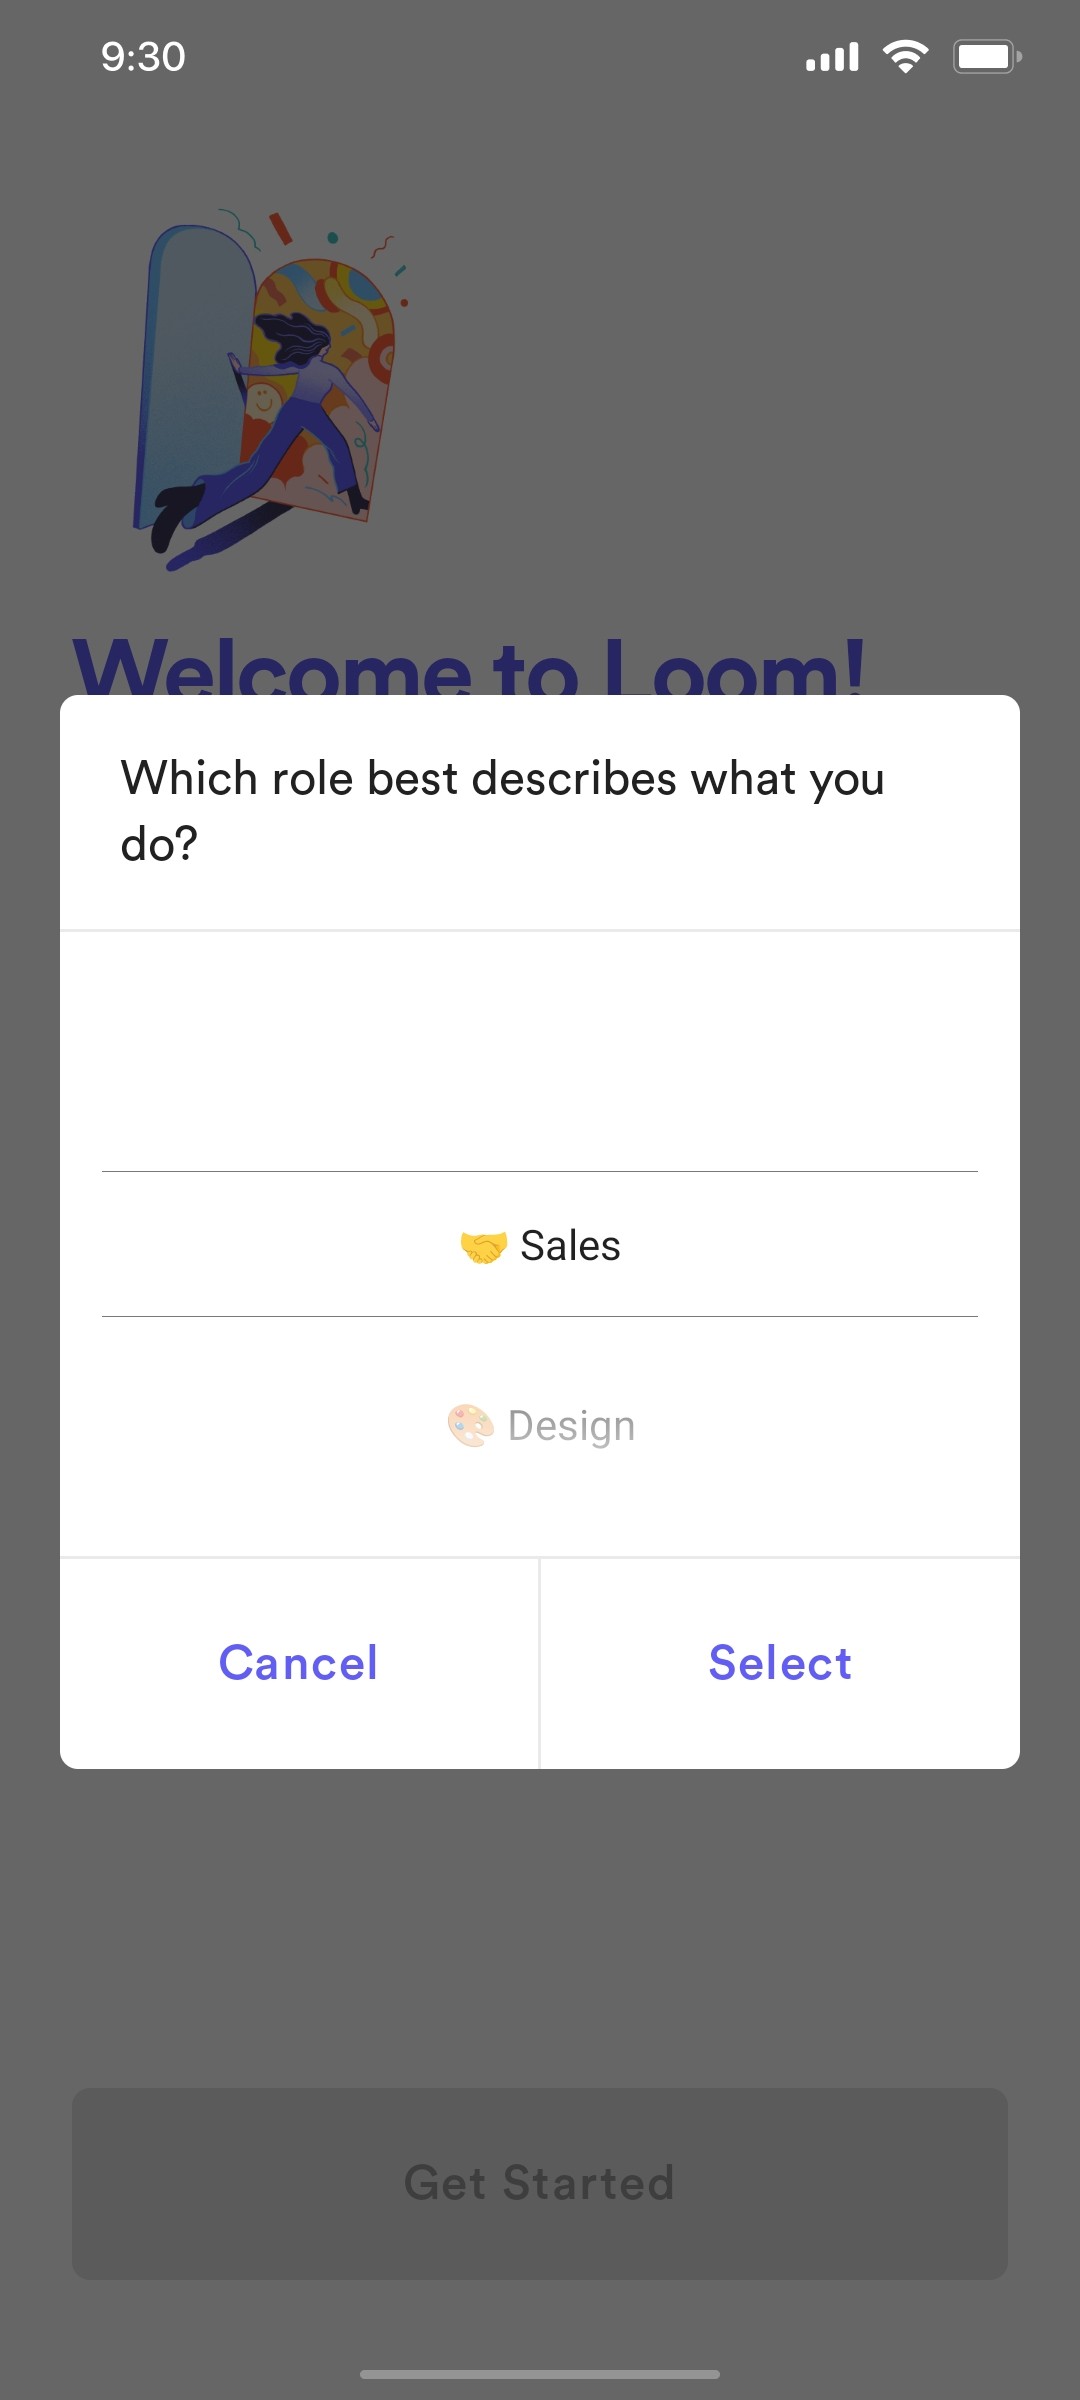Tap the battery indicator in the status bar
1080x2400 pixels.
click(x=986, y=57)
